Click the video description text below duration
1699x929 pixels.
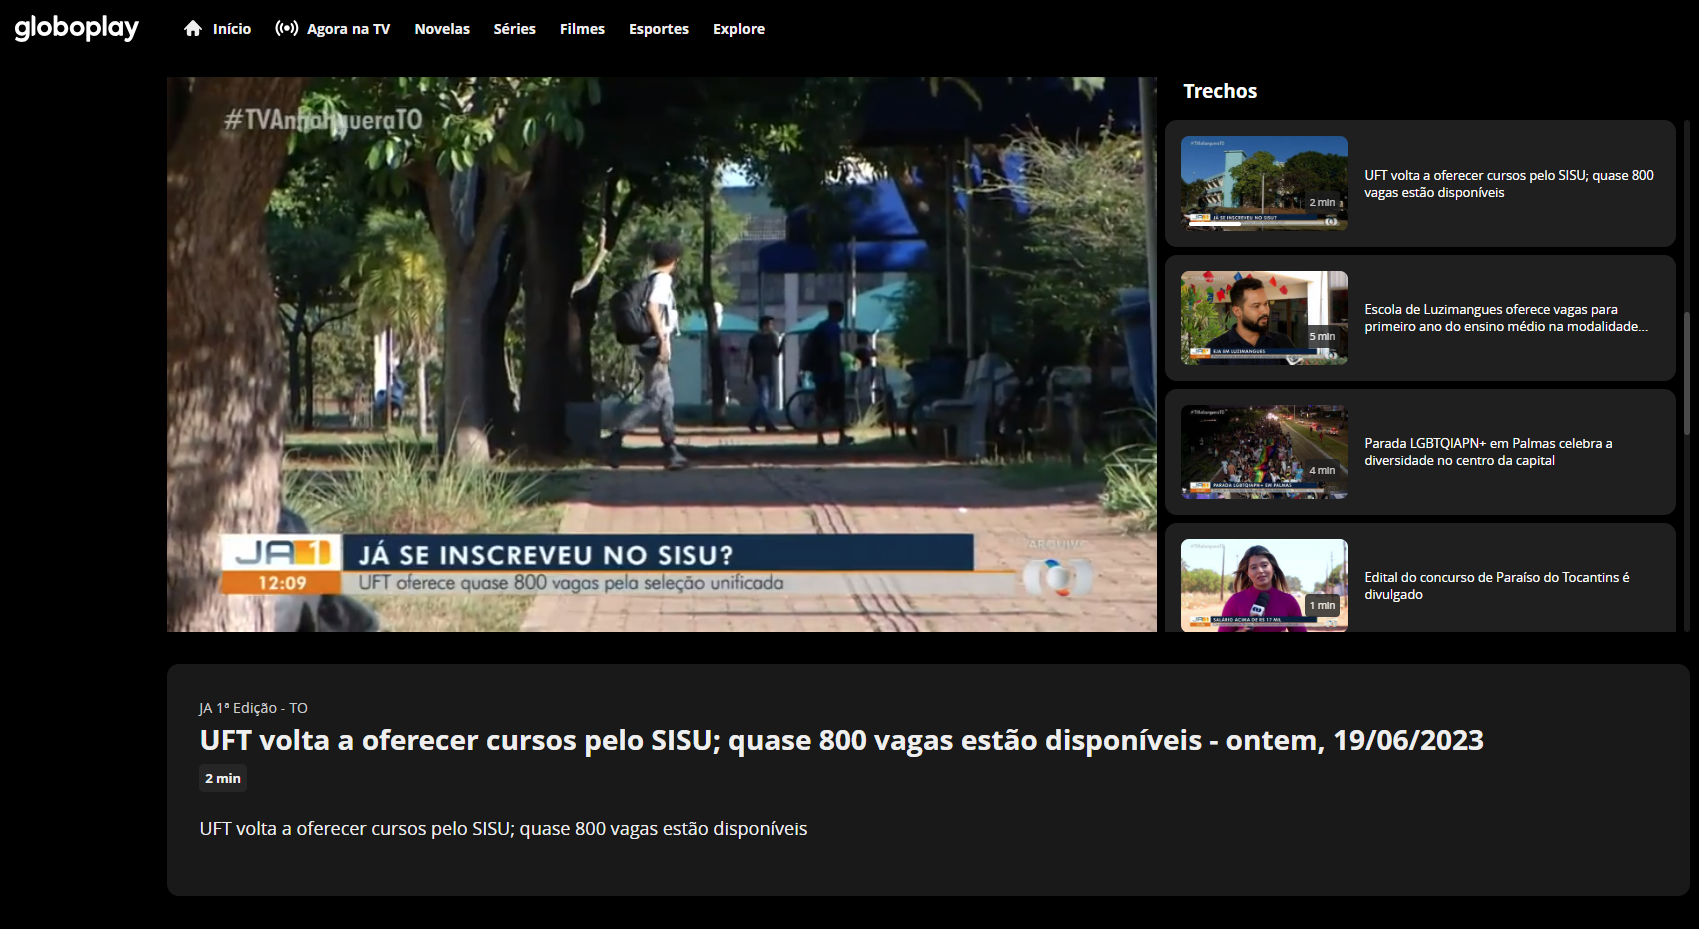point(503,829)
